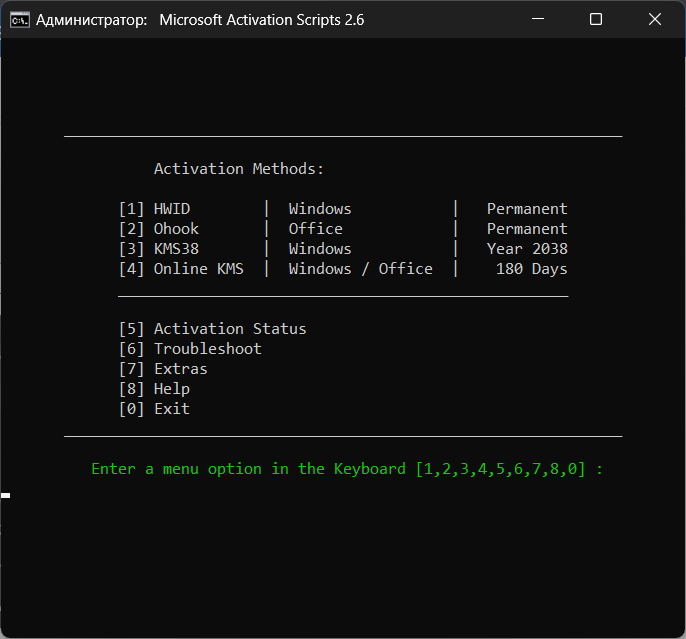Click the 'Year 2038' text in KMS38 row

tap(527, 249)
